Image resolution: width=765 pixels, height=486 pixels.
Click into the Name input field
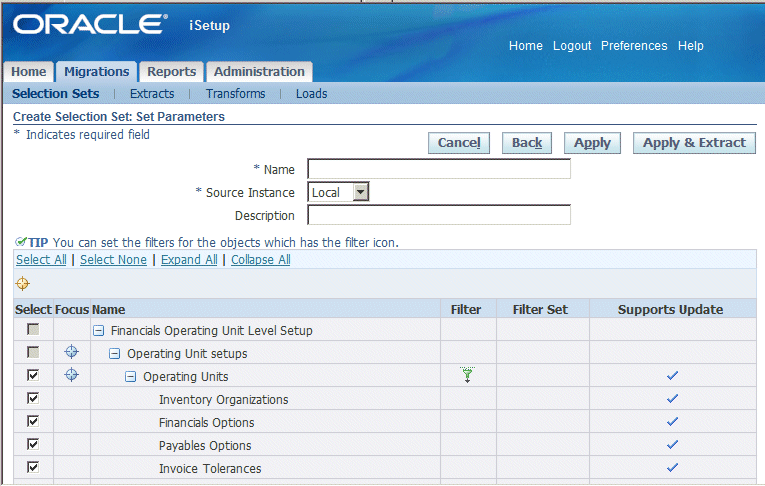pos(439,169)
